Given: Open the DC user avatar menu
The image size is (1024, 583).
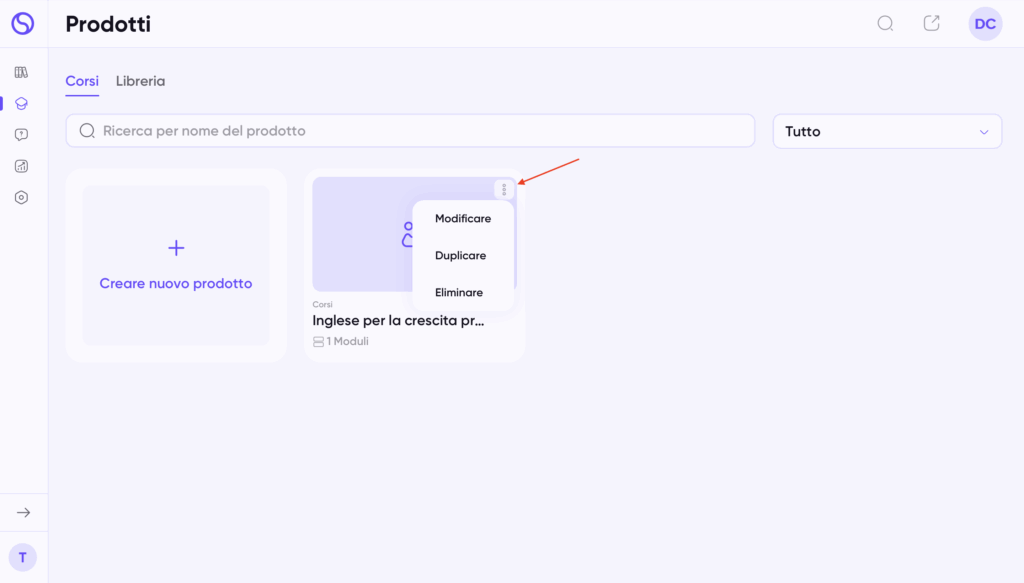Looking at the screenshot, I should 985,24.
